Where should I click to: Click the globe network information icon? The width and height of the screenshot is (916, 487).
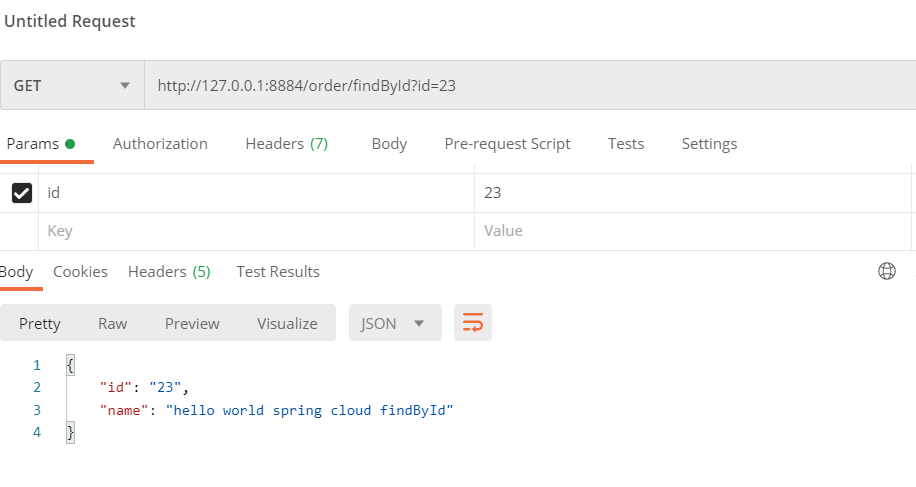pos(887,271)
